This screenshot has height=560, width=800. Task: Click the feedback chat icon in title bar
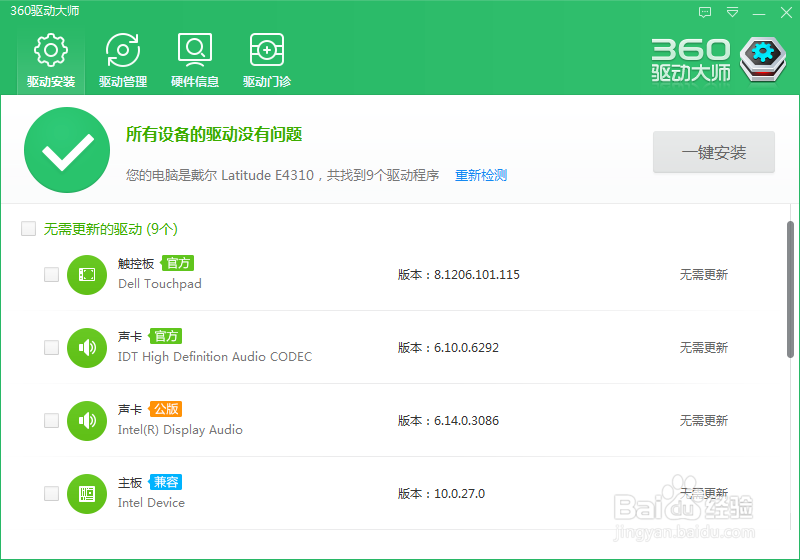[x=705, y=12]
